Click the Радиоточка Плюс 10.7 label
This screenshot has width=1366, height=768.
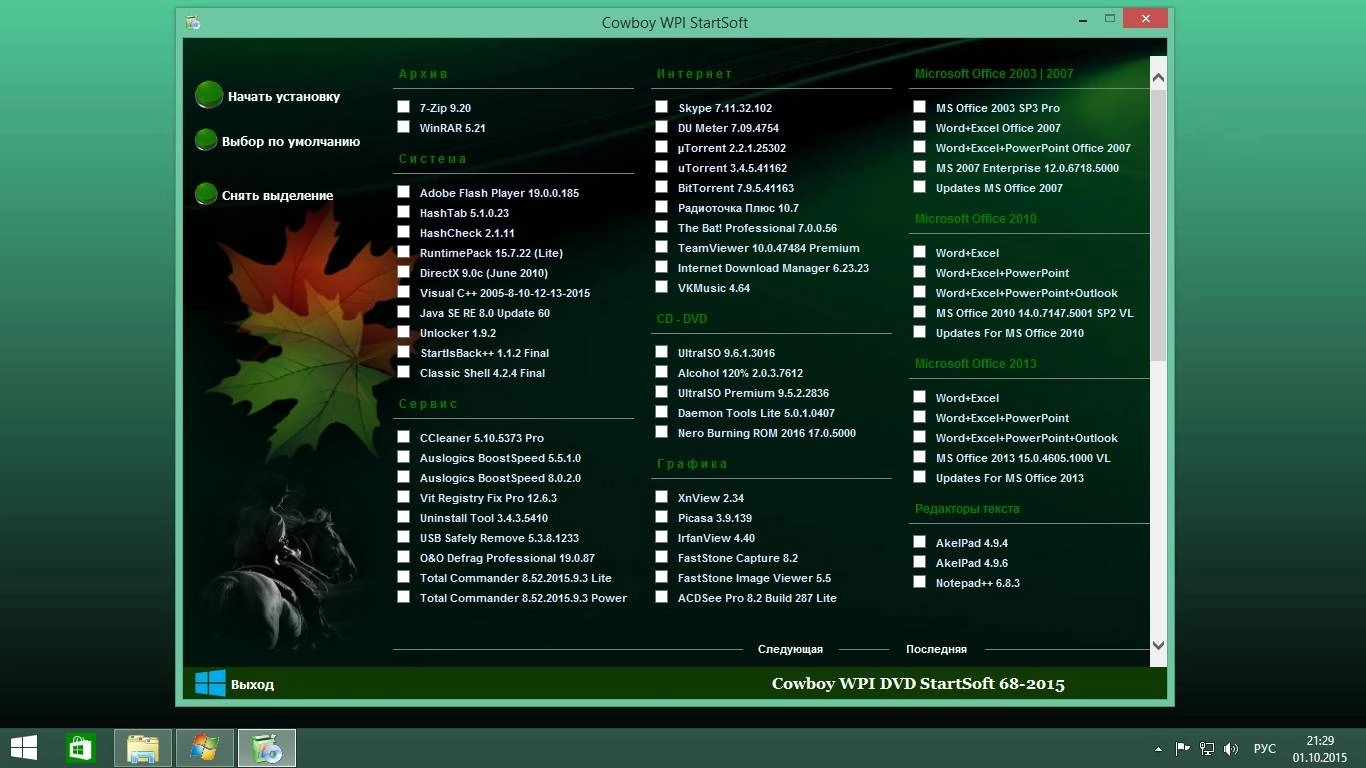click(738, 208)
